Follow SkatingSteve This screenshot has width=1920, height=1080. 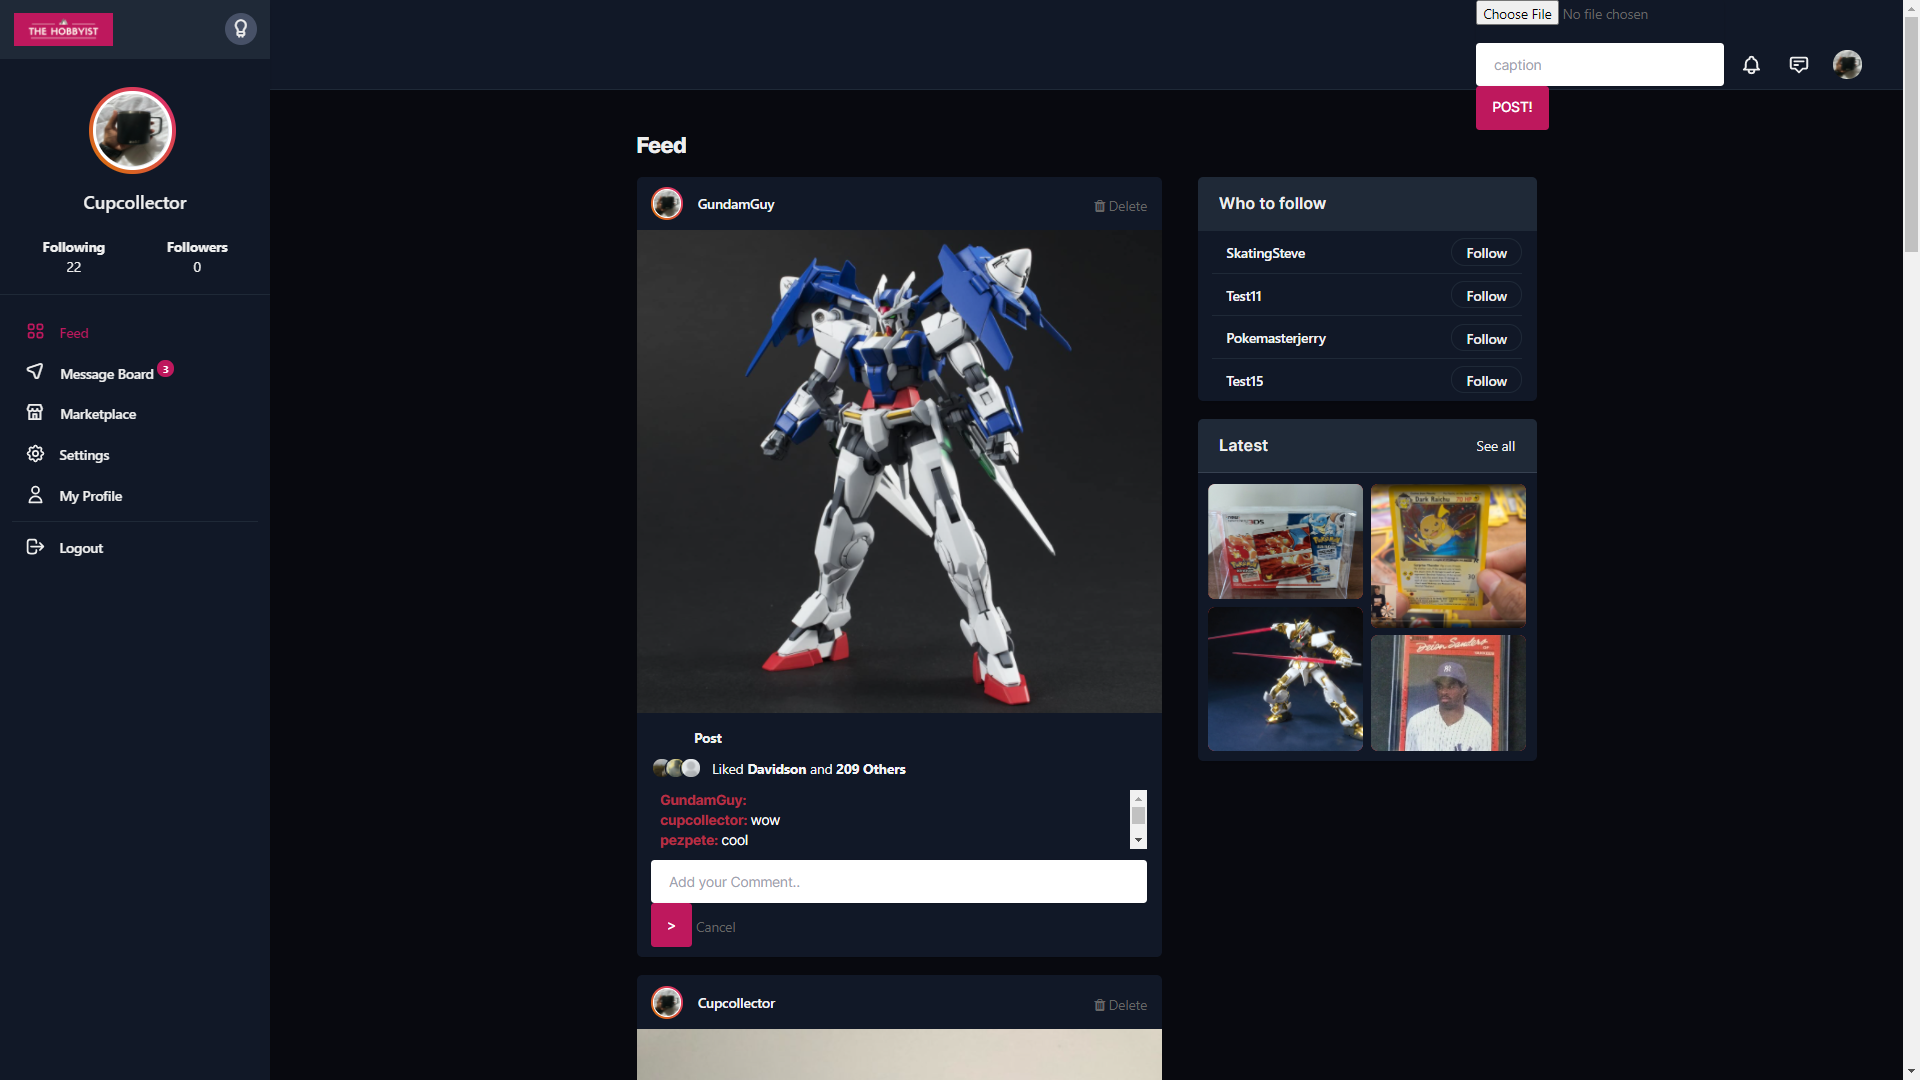click(x=1486, y=253)
